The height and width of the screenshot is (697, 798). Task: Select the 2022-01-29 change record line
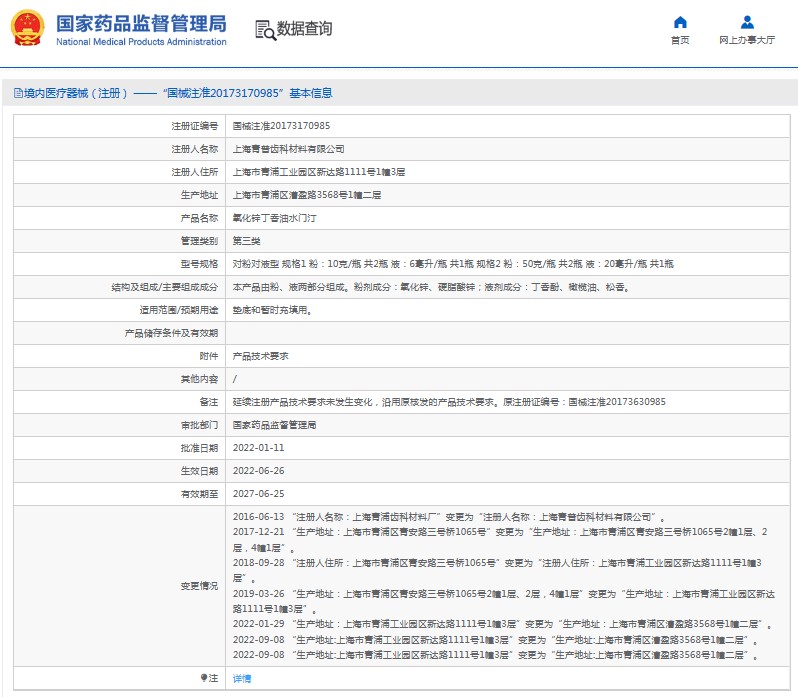click(502, 624)
